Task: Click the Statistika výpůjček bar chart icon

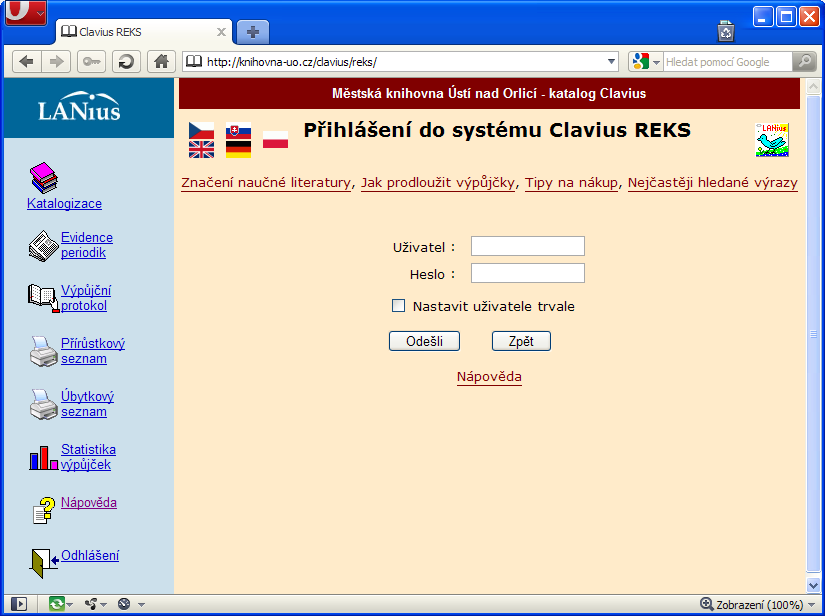Action: point(44,458)
